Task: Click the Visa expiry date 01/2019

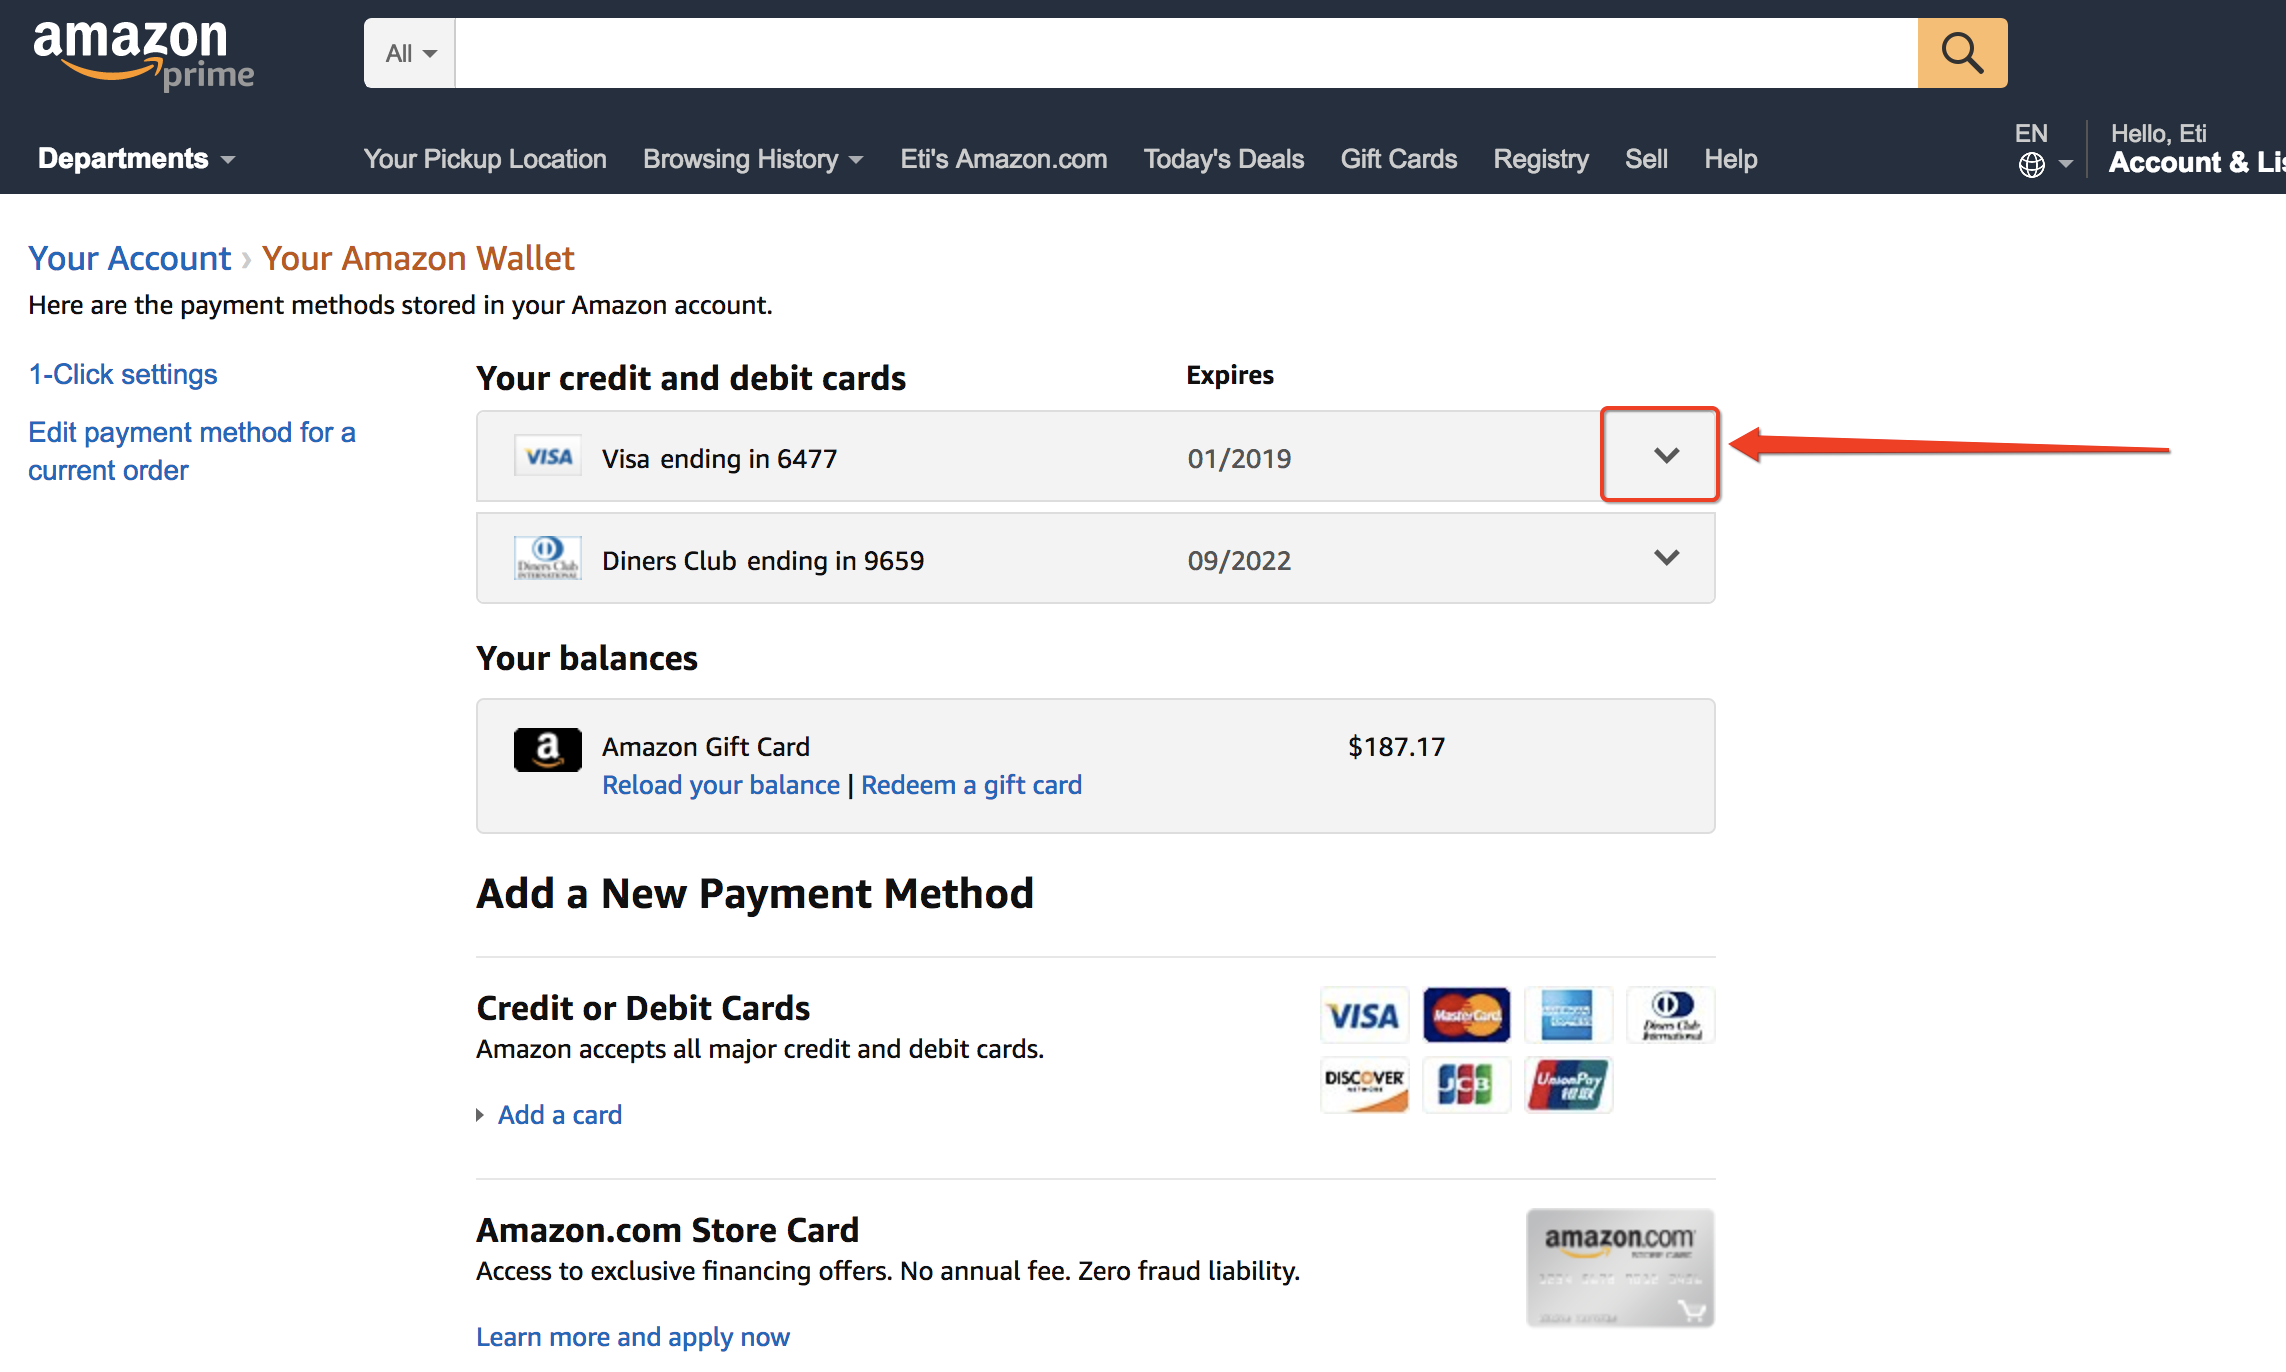Action: click(1239, 458)
